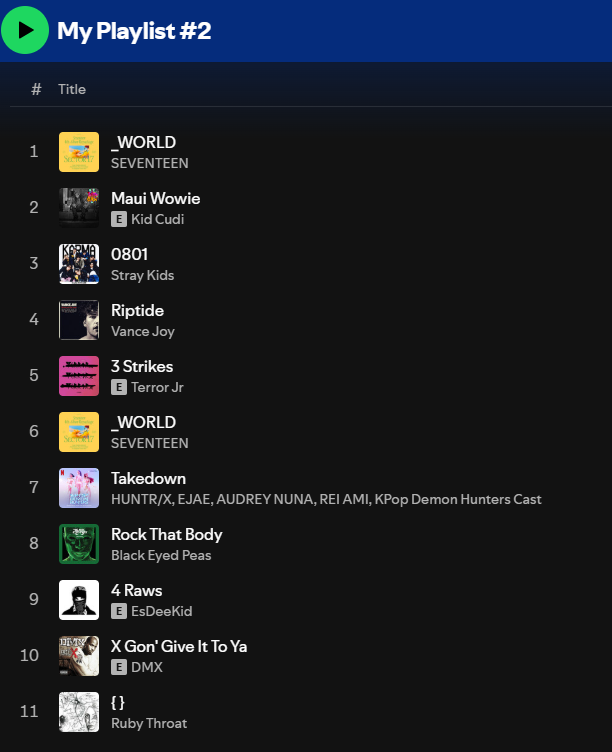Open album art for track 1 _WORLD
Screen dimensions: 612x752
[79, 152]
